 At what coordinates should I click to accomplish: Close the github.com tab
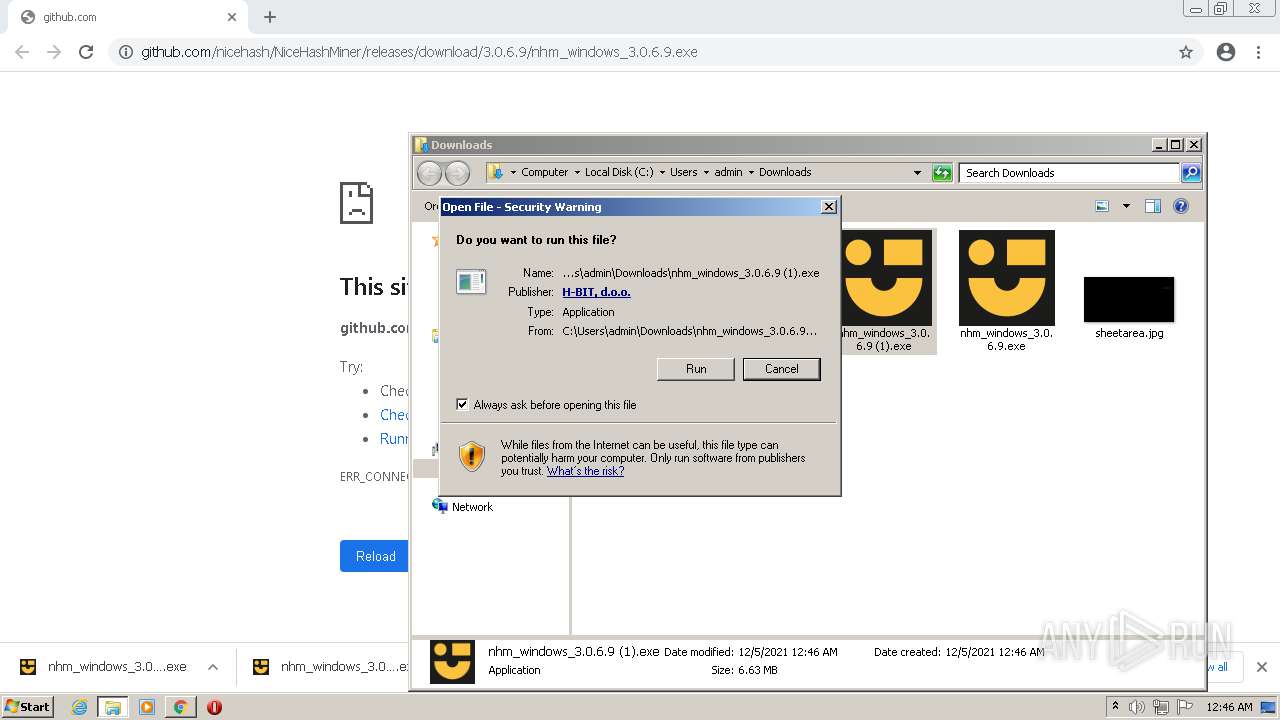click(x=232, y=17)
